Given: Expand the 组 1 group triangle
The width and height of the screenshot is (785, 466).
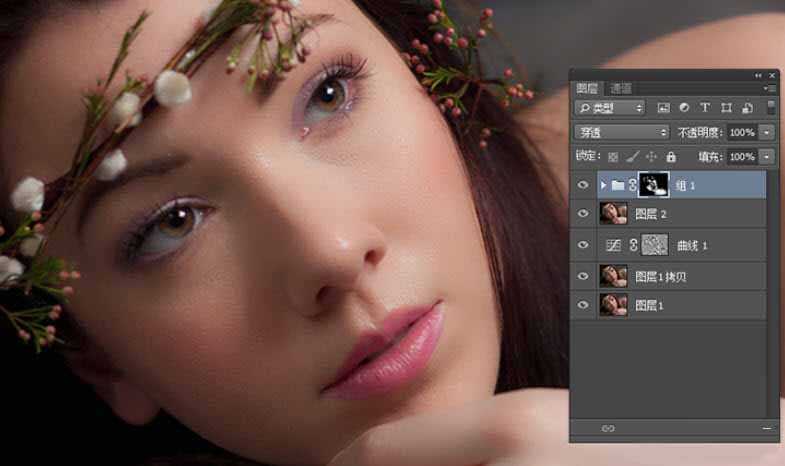Looking at the screenshot, I should (603, 185).
